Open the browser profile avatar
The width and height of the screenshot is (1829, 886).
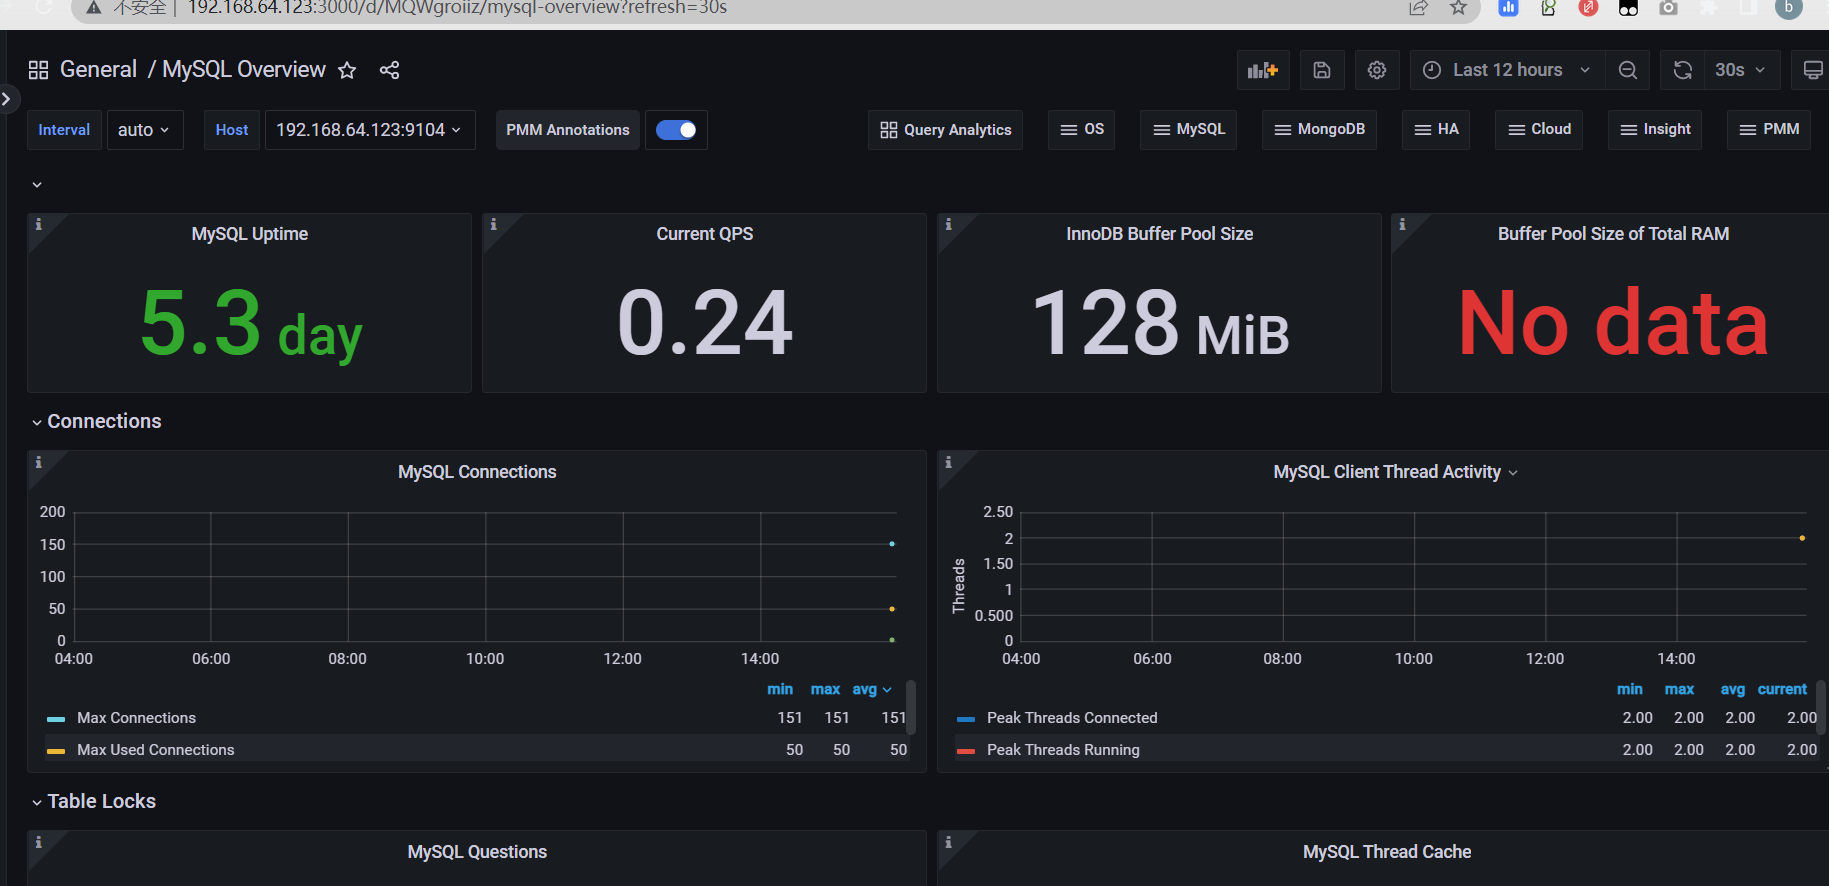pos(1789,8)
